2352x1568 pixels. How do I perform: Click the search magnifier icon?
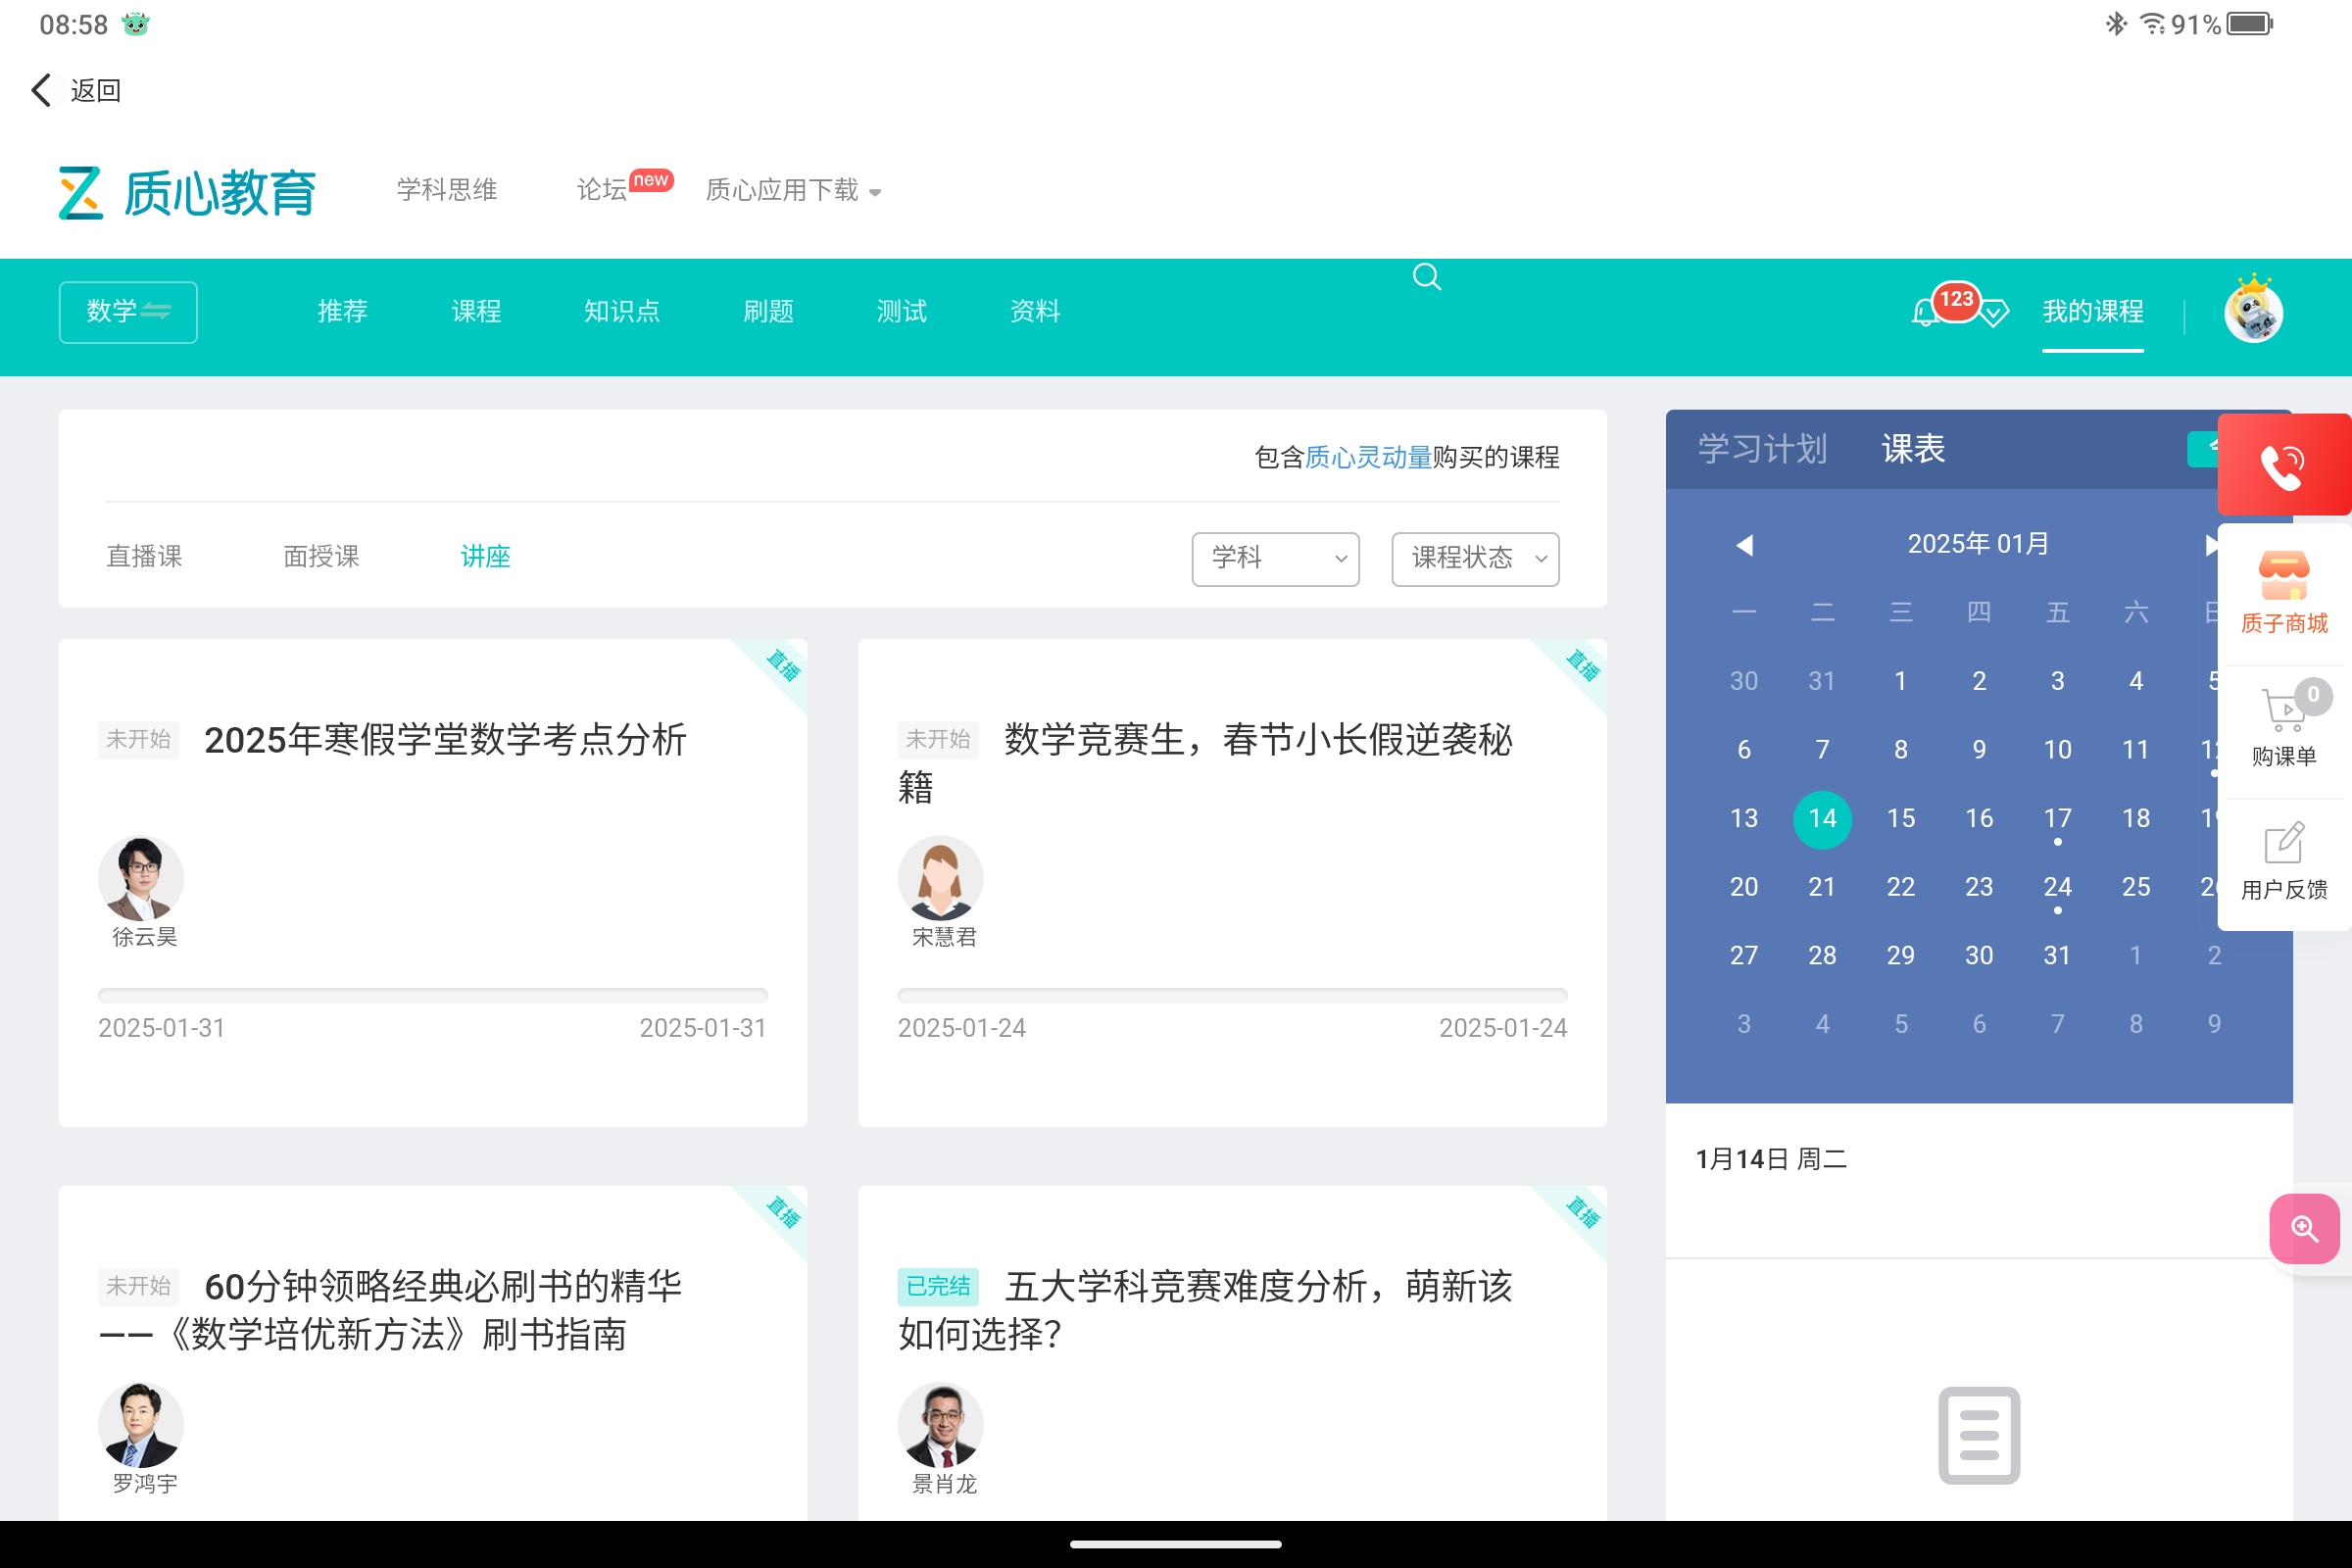coord(1426,276)
